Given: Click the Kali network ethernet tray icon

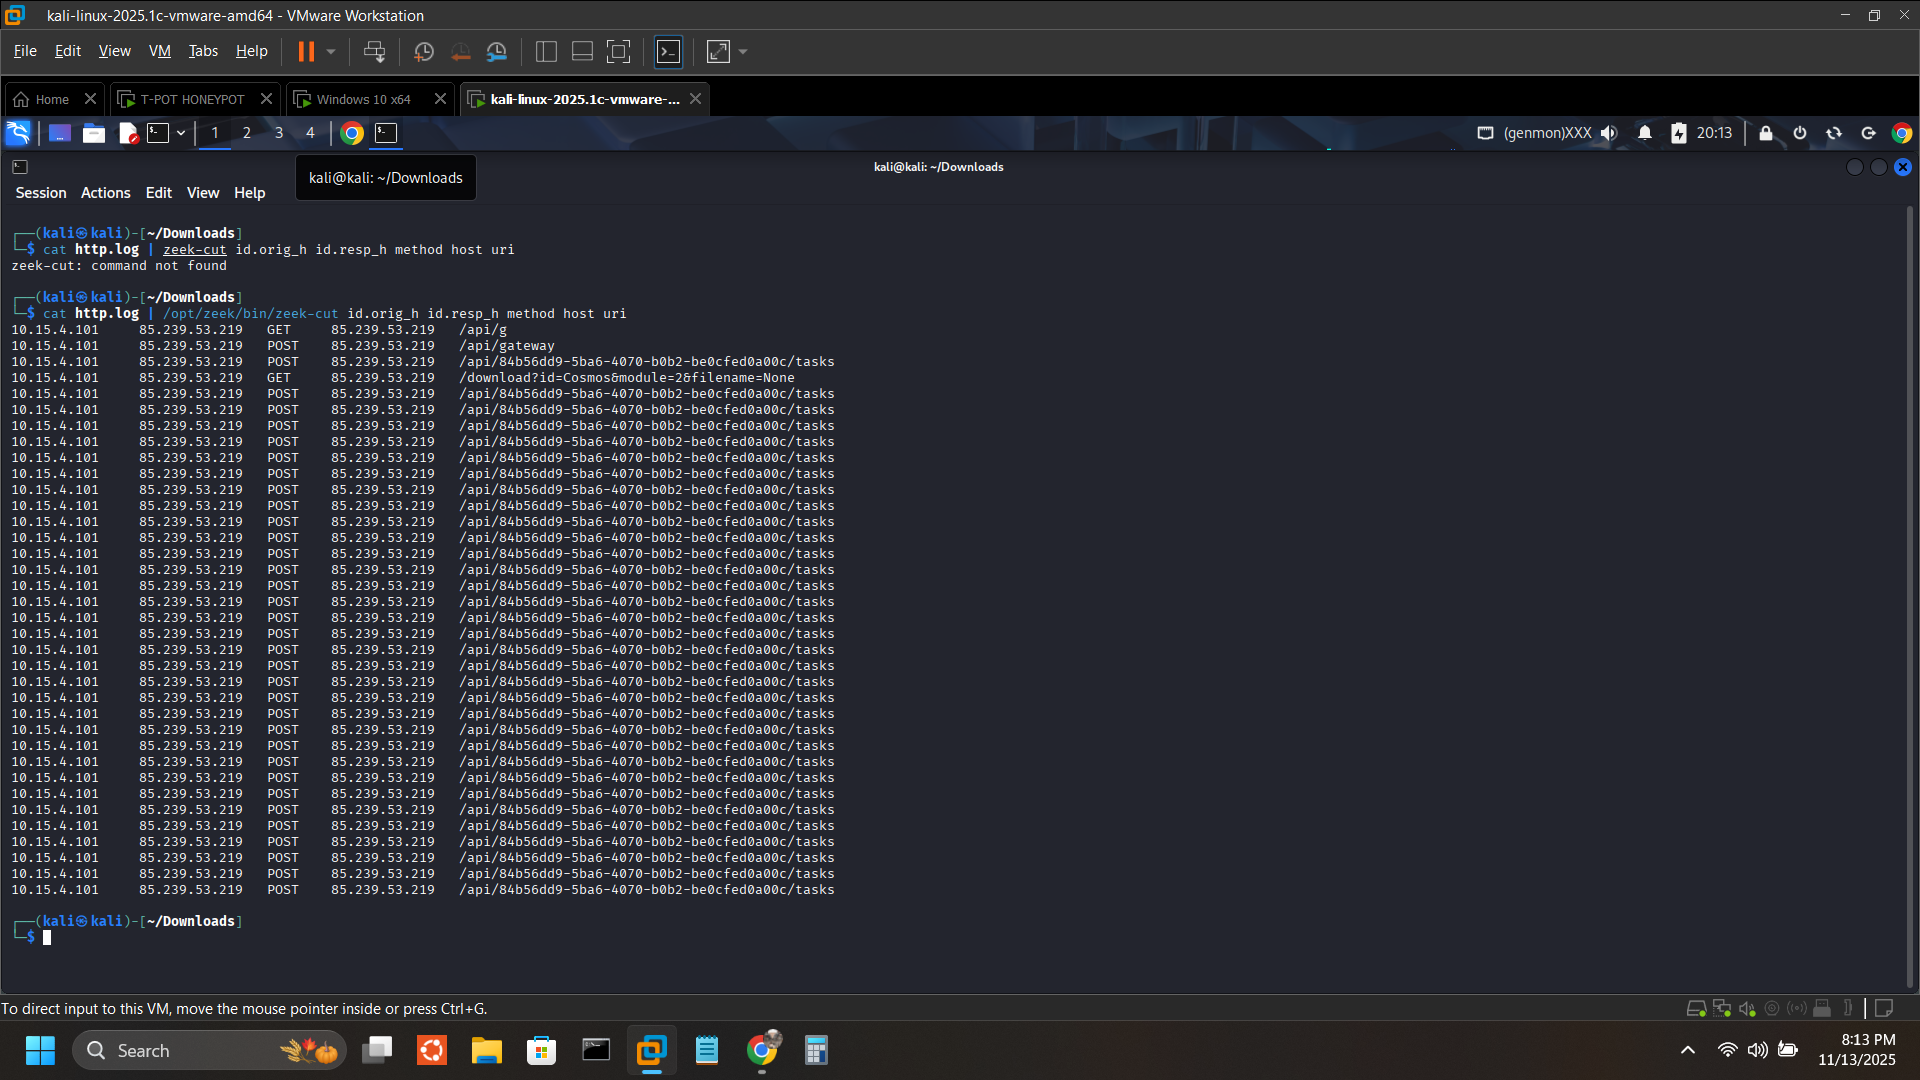Looking at the screenshot, I should pos(1485,133).
